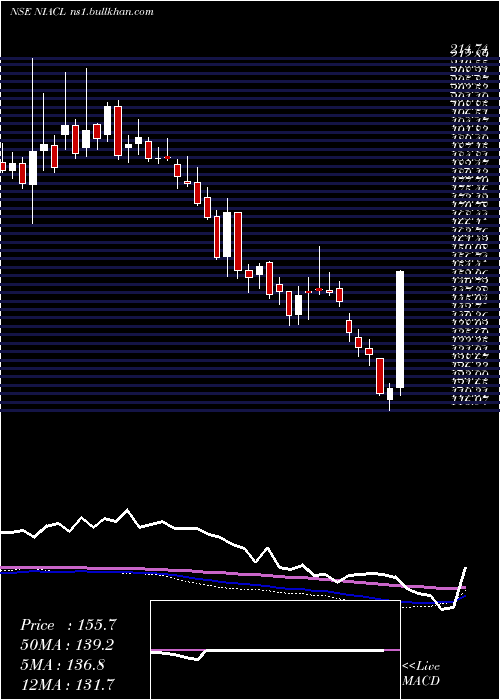Select the 12MA : 131.7 value

[x=67, y=684]
